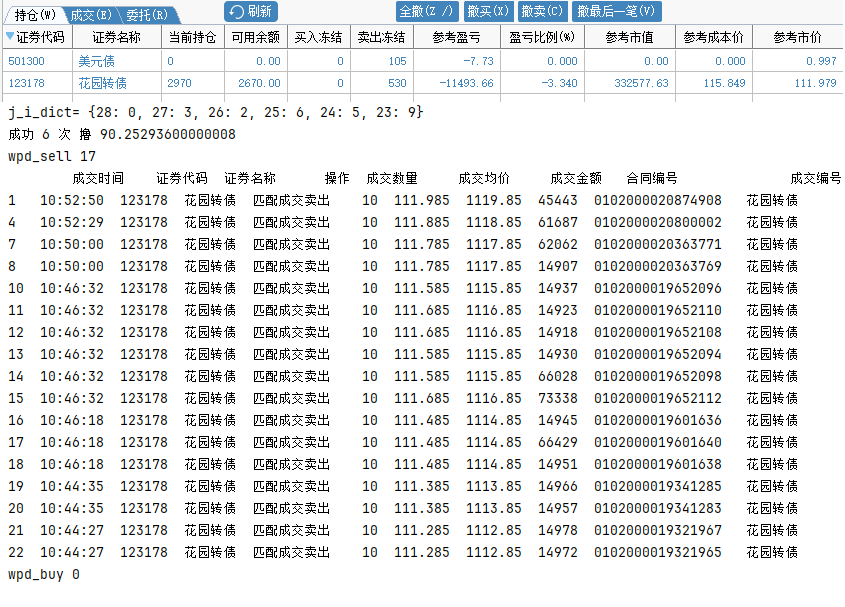Click contract number 62062

[x=558, y=245]
